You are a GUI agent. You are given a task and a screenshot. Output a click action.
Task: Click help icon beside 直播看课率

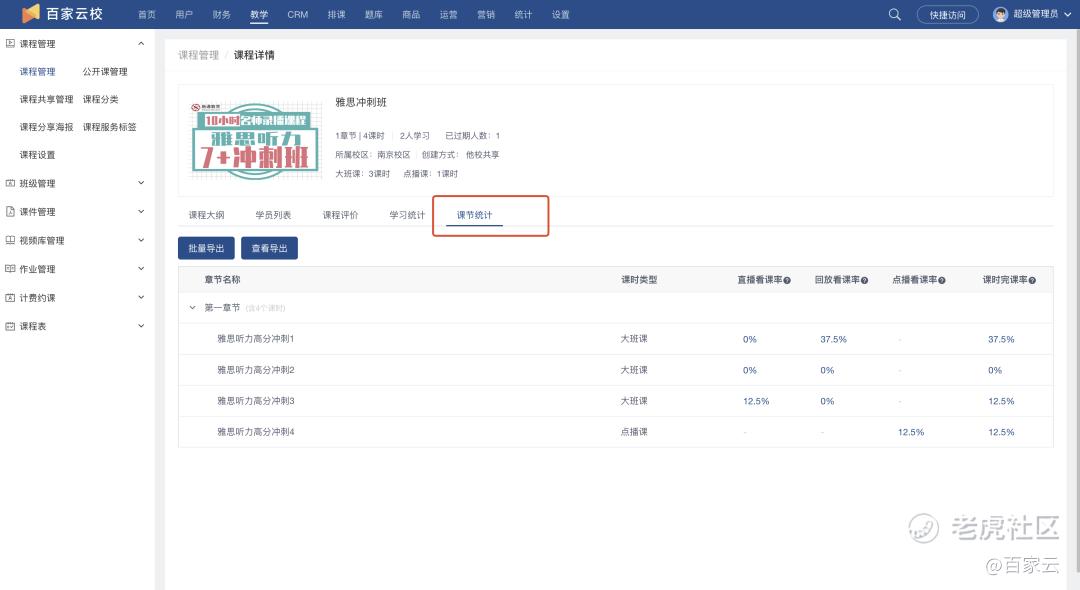787,280
